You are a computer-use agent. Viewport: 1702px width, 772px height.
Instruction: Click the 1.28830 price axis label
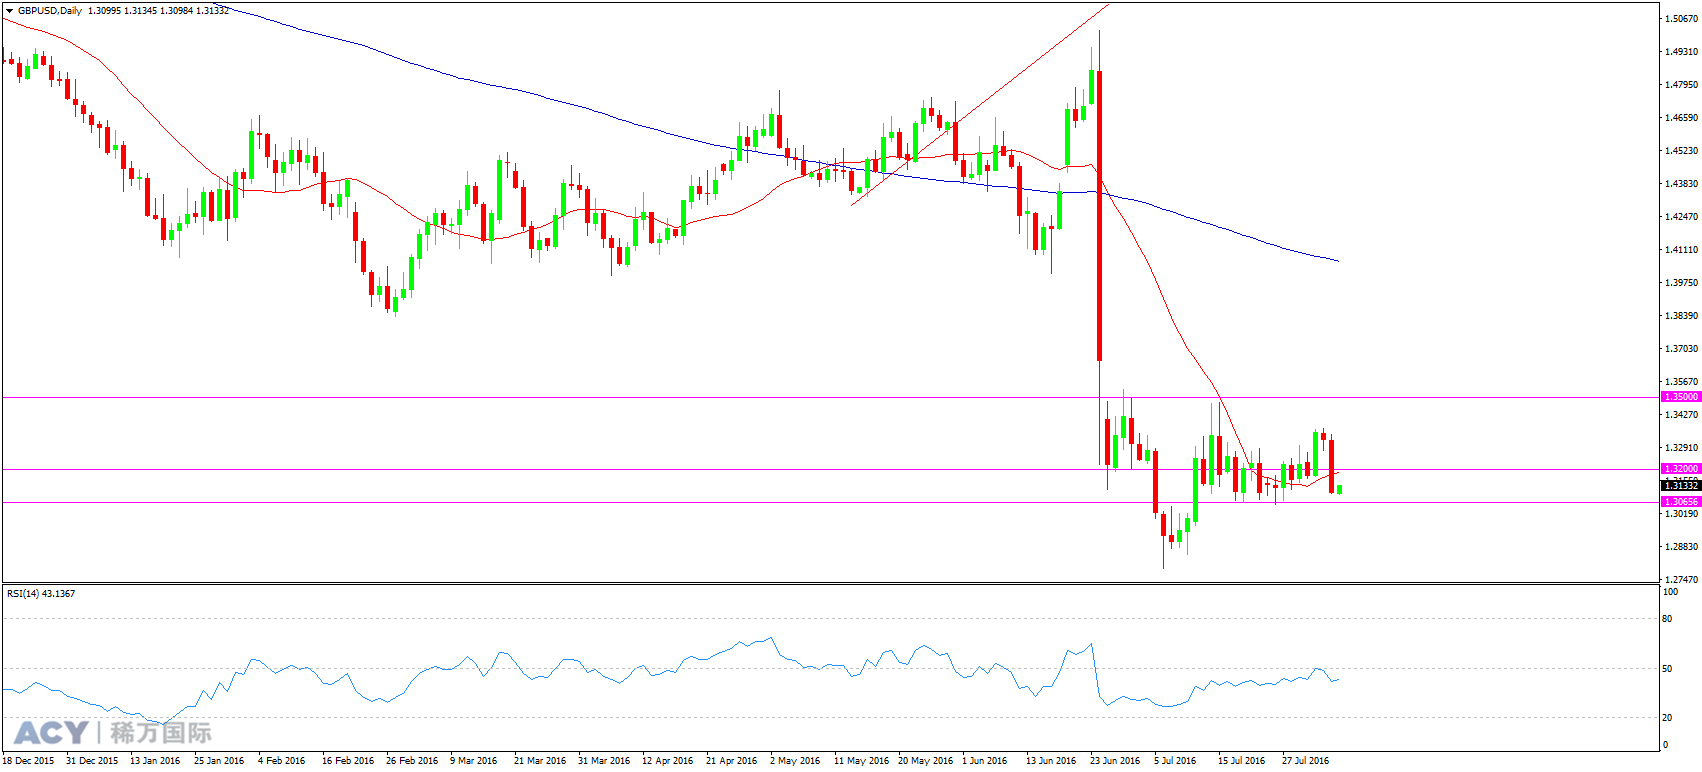1682,546
